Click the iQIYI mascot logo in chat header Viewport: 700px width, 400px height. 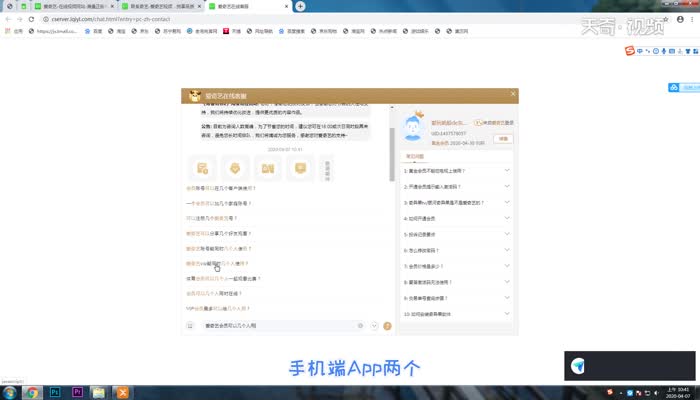click(195, 96)
